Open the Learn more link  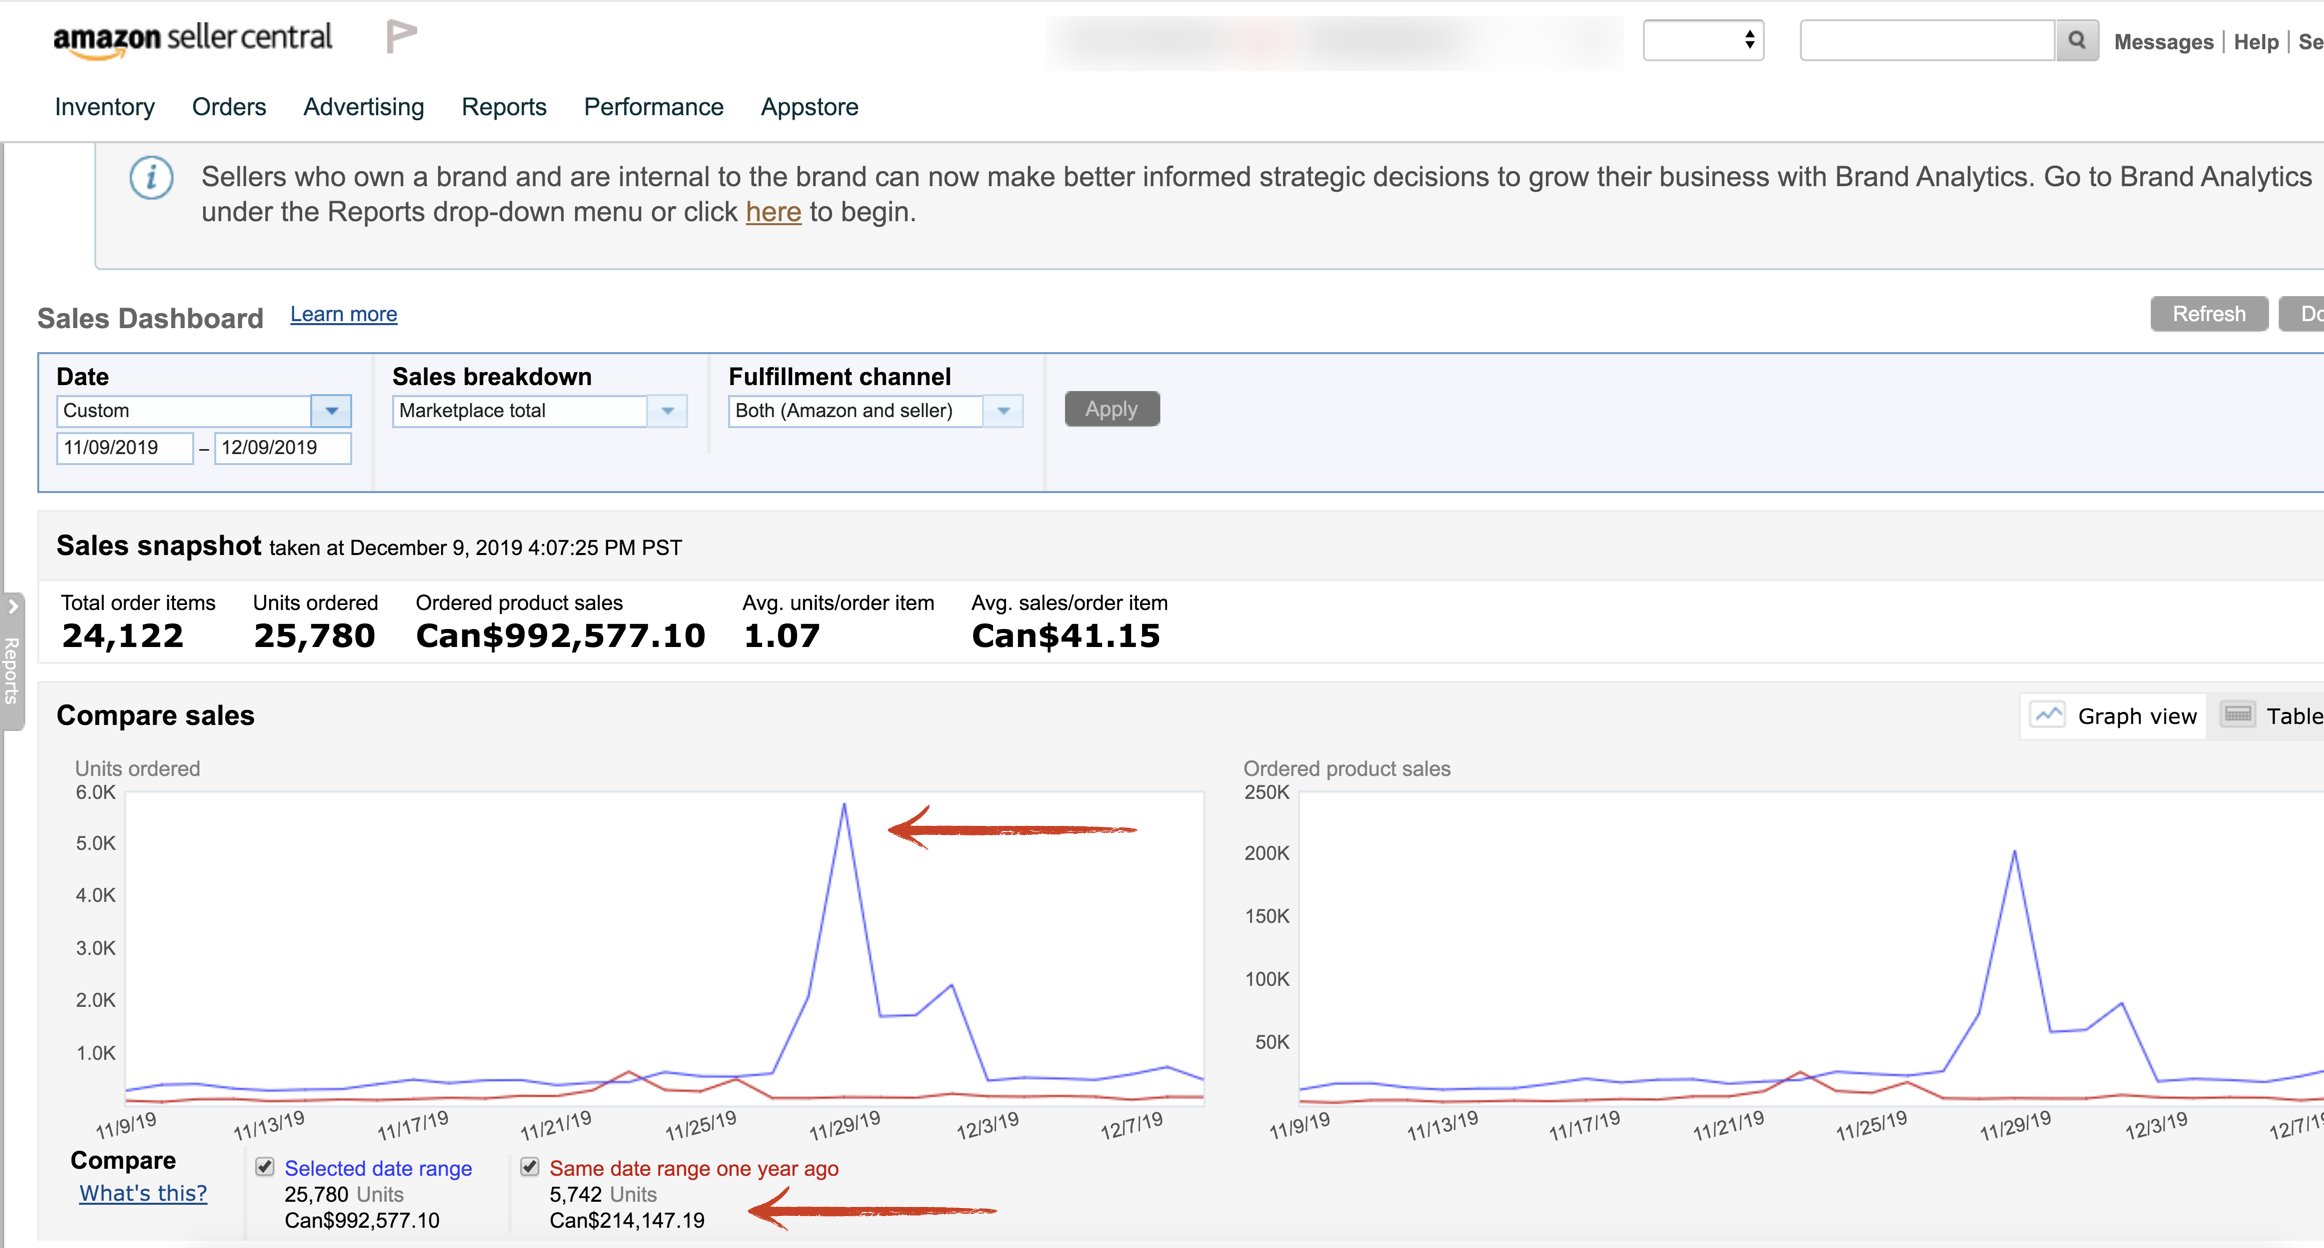click(344, 314)
